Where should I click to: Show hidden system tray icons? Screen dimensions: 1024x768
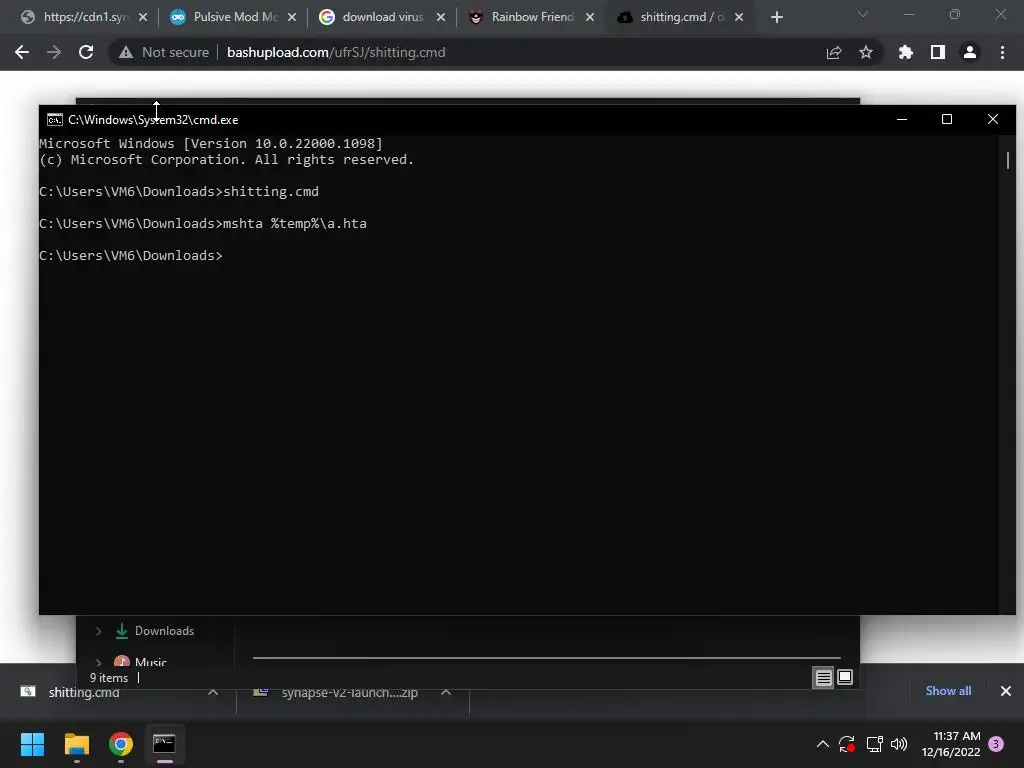pos(823,744)
